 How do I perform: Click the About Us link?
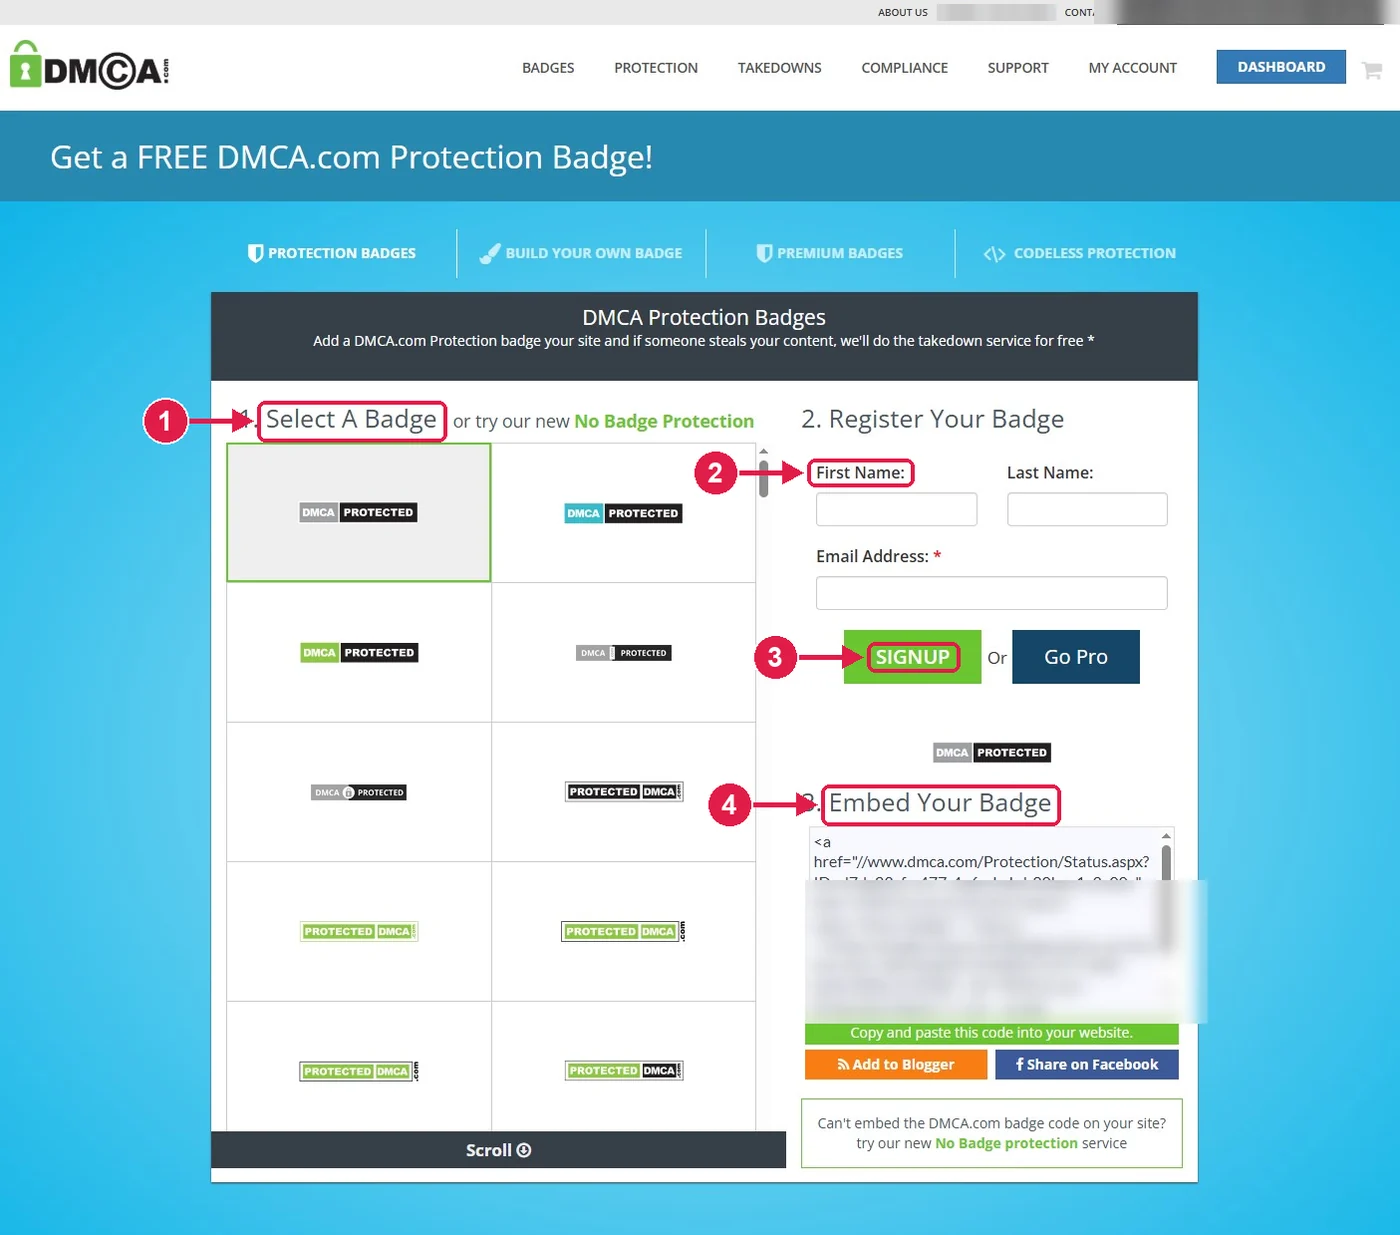[x=903, y=12]
